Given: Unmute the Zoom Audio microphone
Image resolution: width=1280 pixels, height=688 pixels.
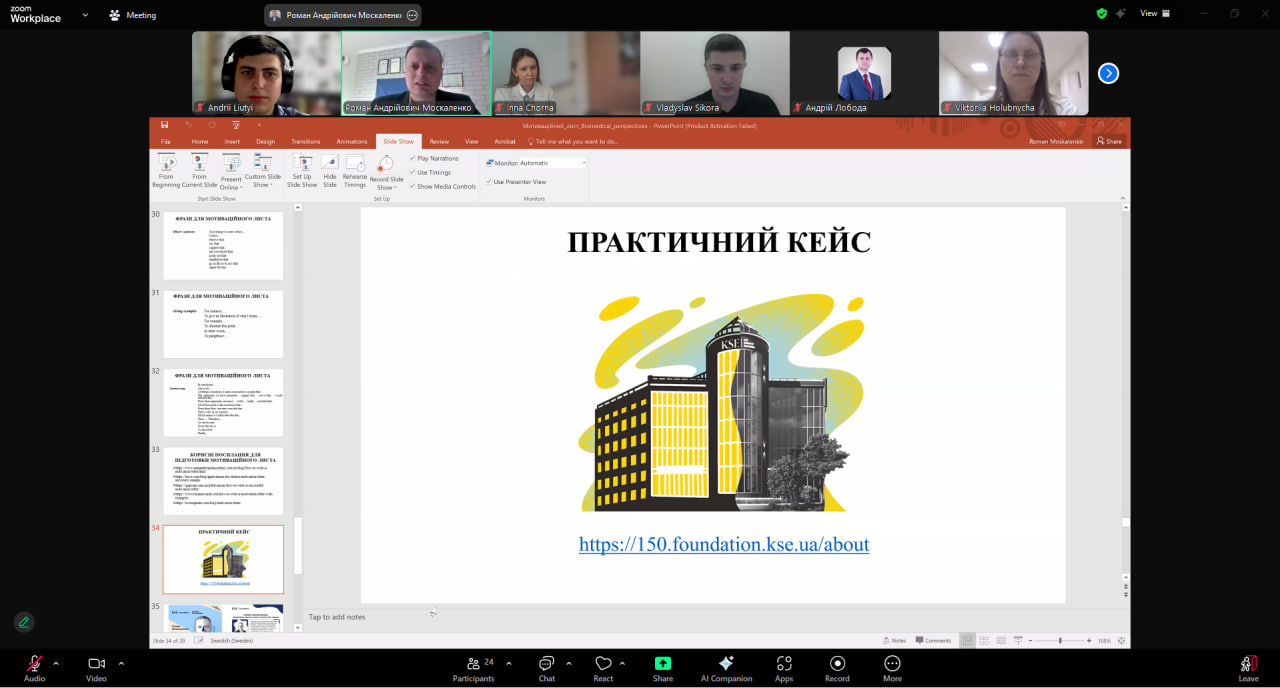Looking at the screenshot, I should (34, 668).
